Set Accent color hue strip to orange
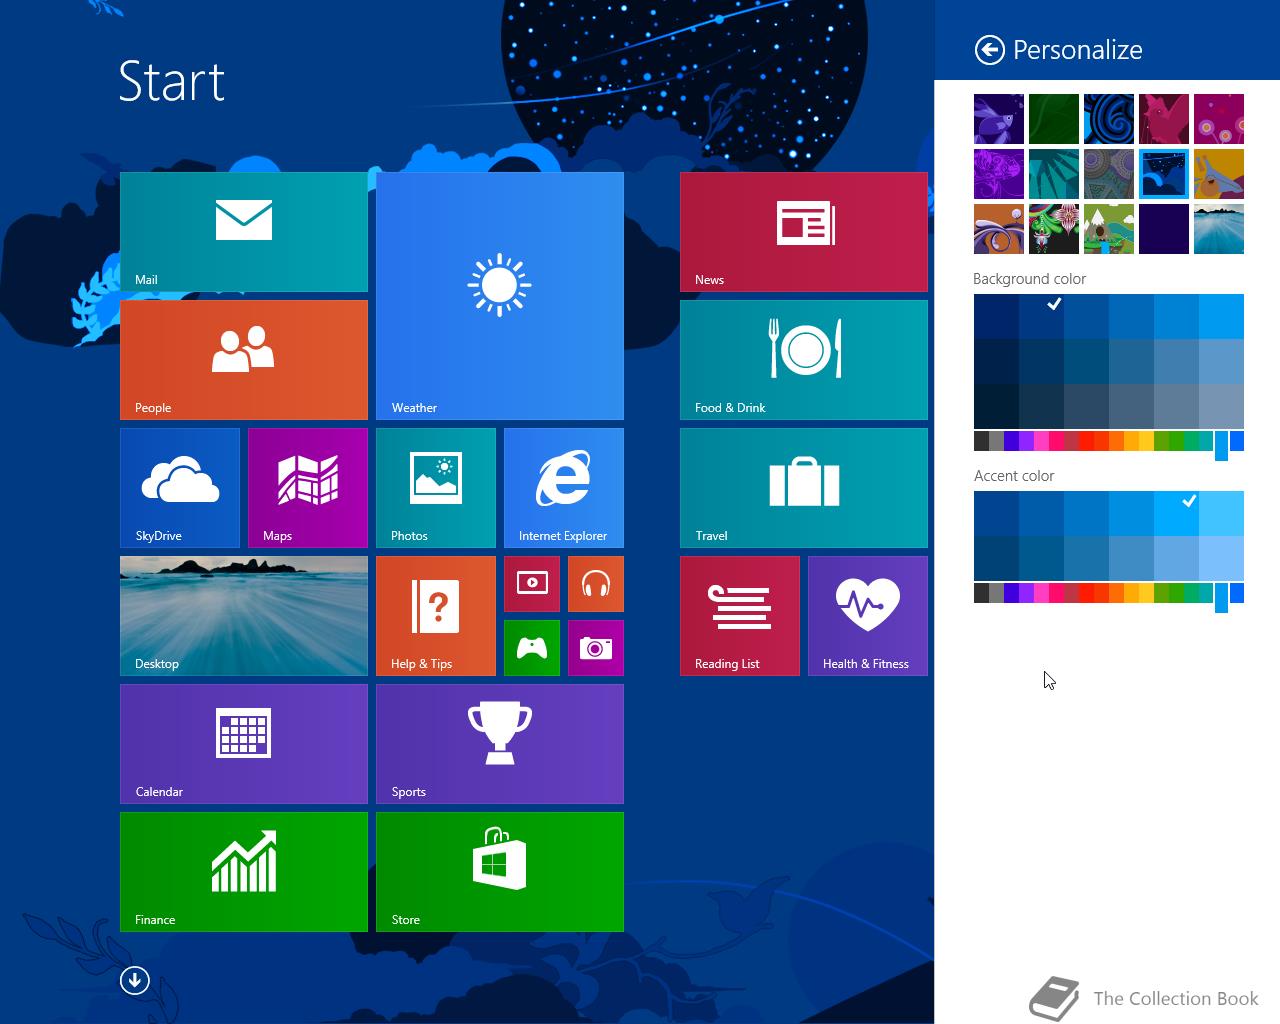The height and width of the screenshot is (1024, 1280). (x=1116, y=593)
